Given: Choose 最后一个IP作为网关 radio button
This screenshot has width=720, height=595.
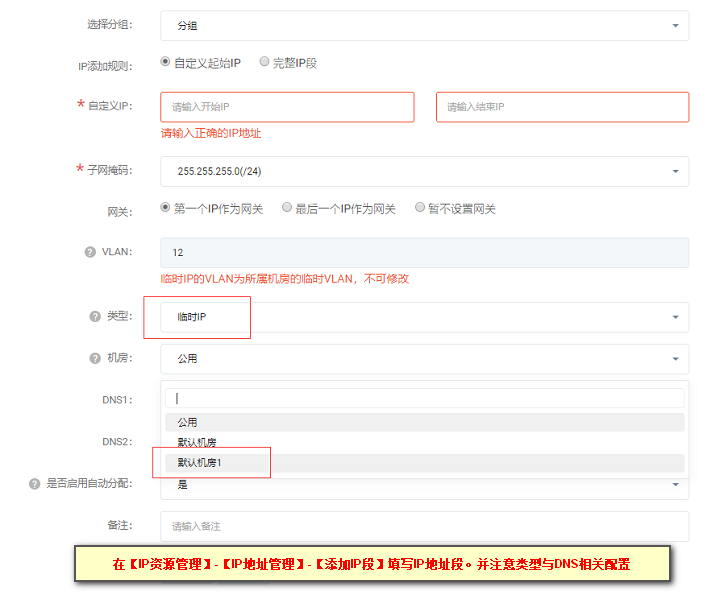Looking at the screenshot, I should (287, 208).
